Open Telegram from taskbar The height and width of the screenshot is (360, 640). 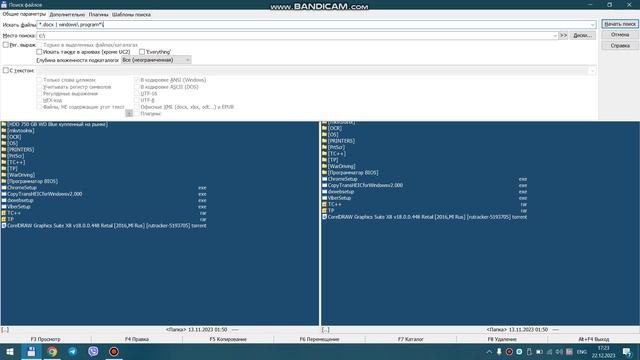73,351
